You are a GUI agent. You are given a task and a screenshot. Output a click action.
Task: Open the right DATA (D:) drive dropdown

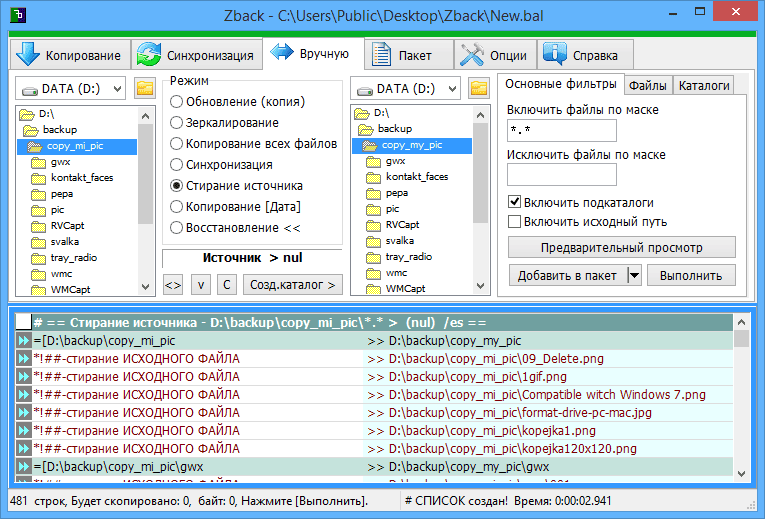click(405, 89)
